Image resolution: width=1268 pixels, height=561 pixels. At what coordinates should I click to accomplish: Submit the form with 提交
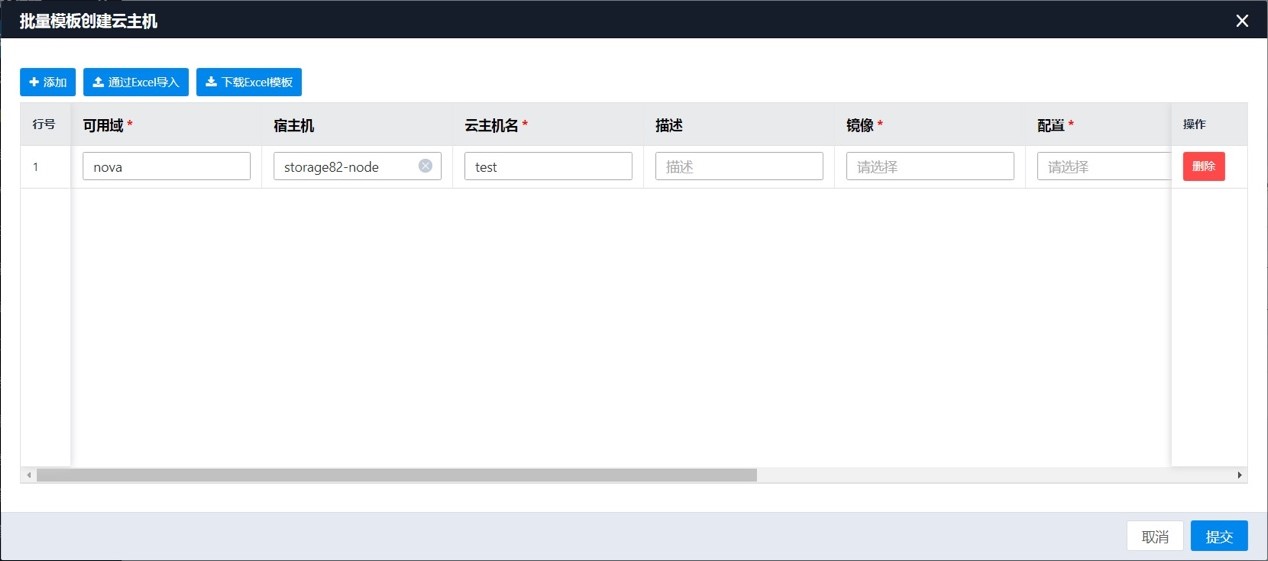point(1219,536)
